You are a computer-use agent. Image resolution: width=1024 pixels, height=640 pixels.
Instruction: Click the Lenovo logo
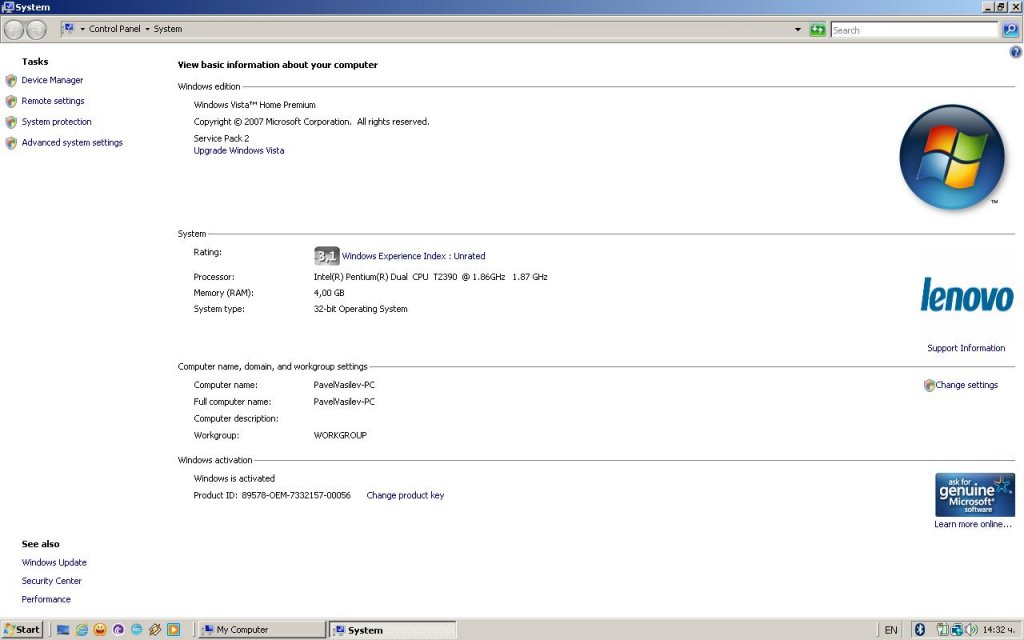967,295
